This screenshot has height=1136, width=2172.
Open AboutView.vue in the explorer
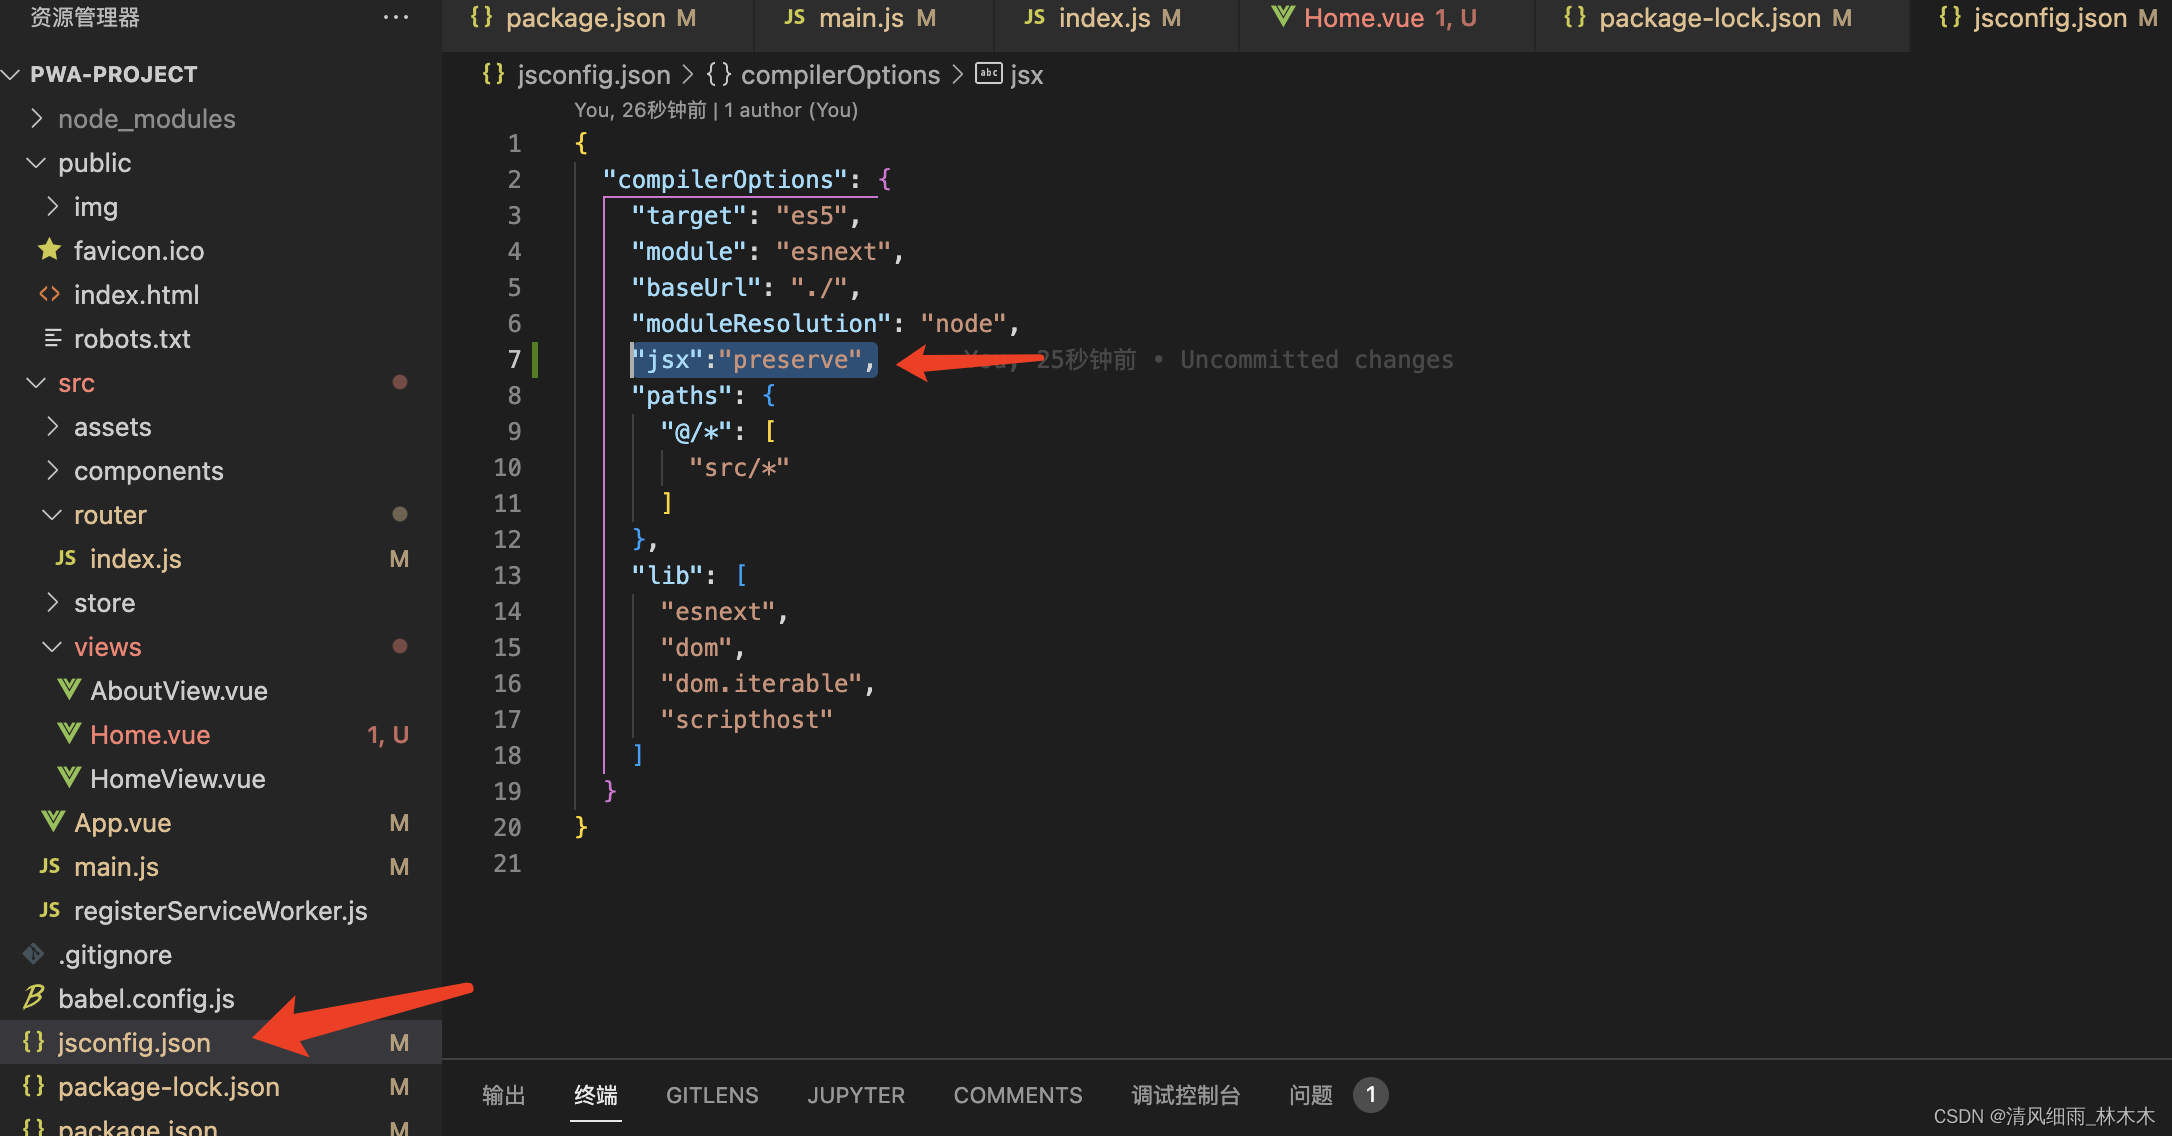179,690
